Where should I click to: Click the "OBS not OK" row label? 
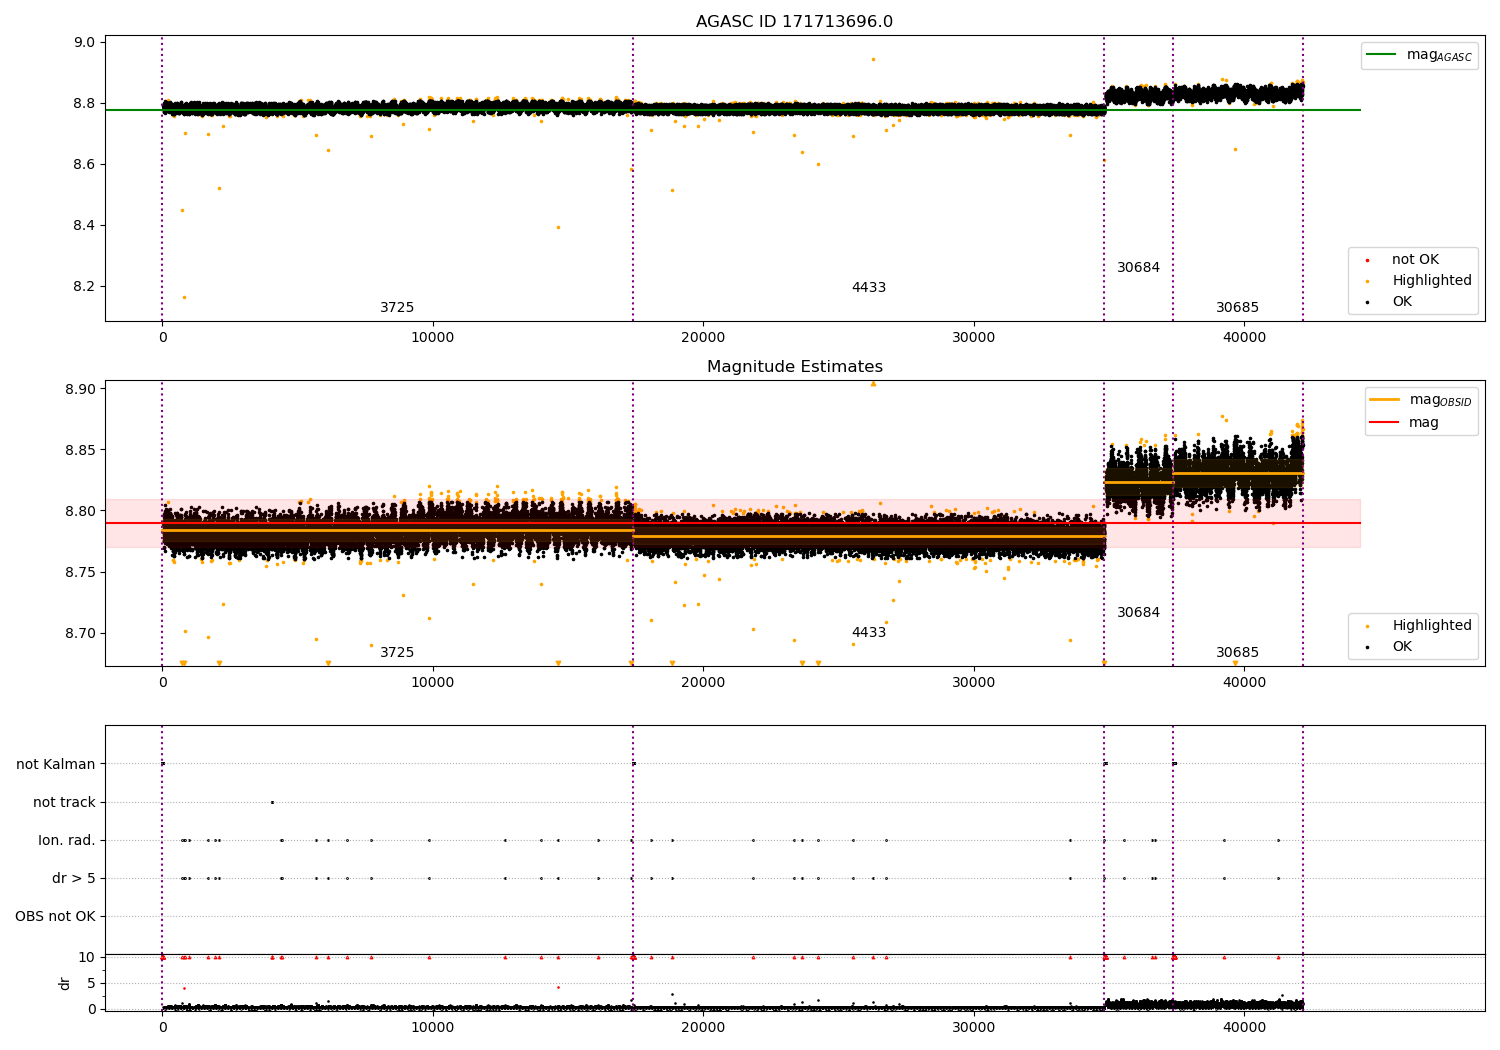click(x=55, y=917)
